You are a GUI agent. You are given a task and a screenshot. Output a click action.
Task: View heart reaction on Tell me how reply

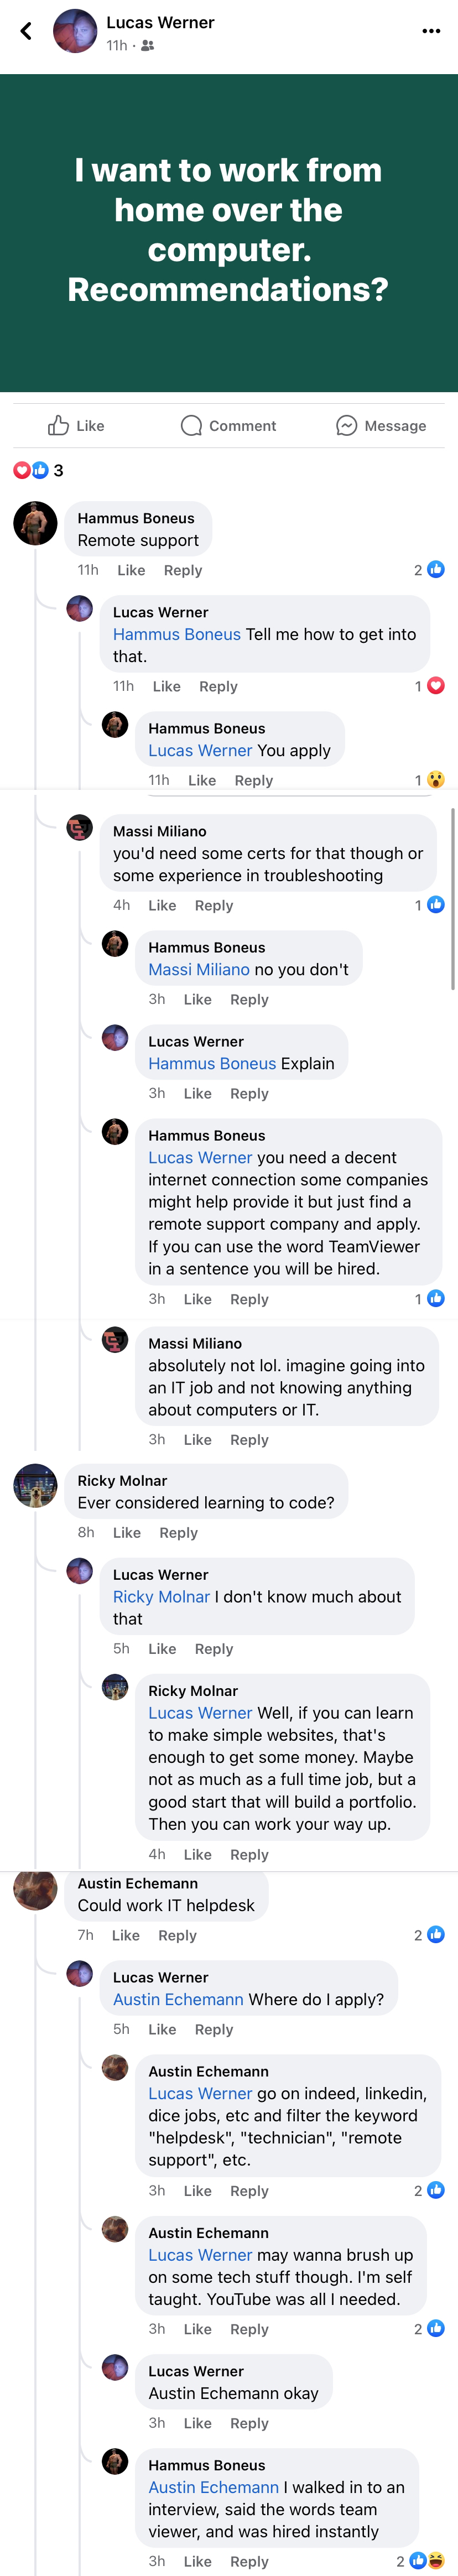tap(430, 686)
